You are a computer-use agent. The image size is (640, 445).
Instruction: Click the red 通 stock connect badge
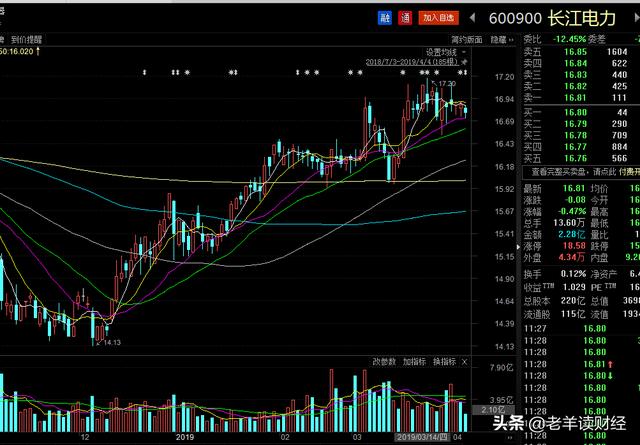point(405,18)
